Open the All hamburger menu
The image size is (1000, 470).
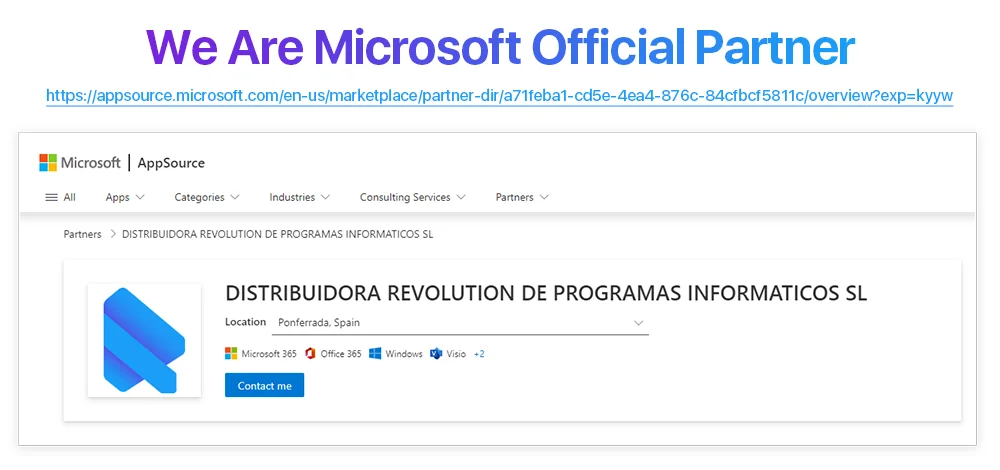pyautogui.click(x=61, y=198)
